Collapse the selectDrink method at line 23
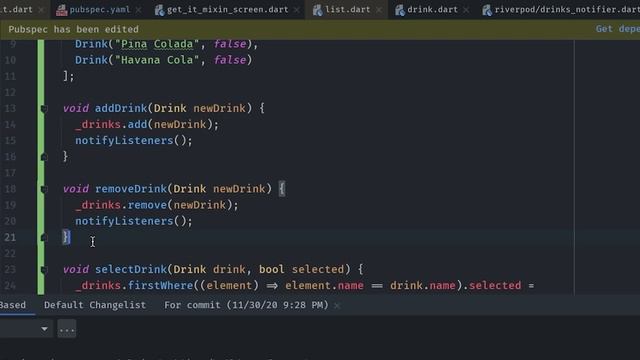640x360 pixels. point(44,269)
